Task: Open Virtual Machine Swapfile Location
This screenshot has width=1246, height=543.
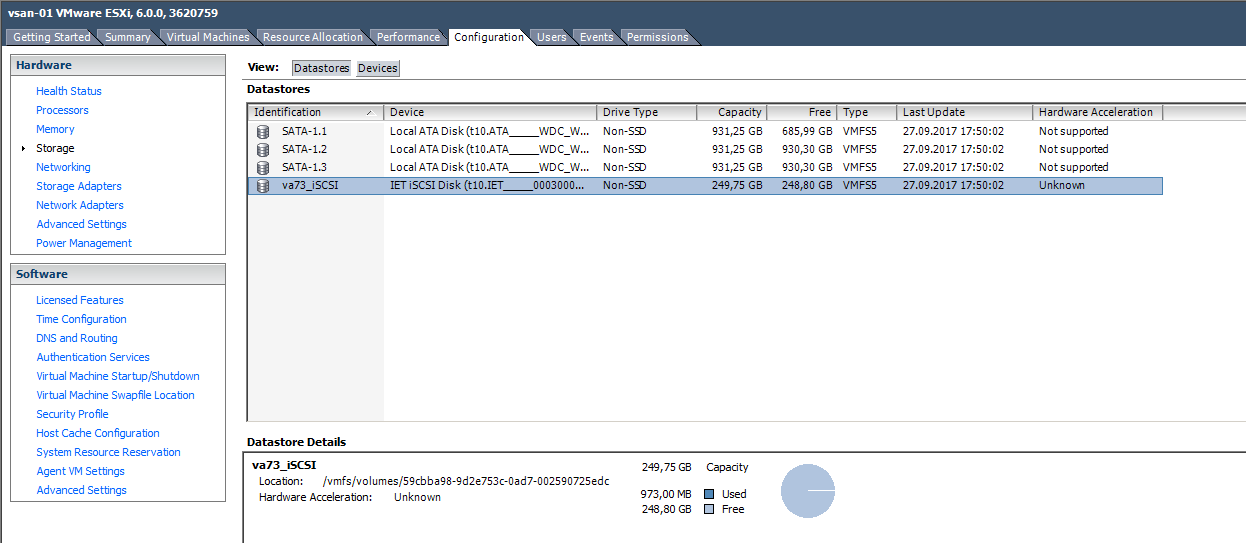Action: coord(115,395)
